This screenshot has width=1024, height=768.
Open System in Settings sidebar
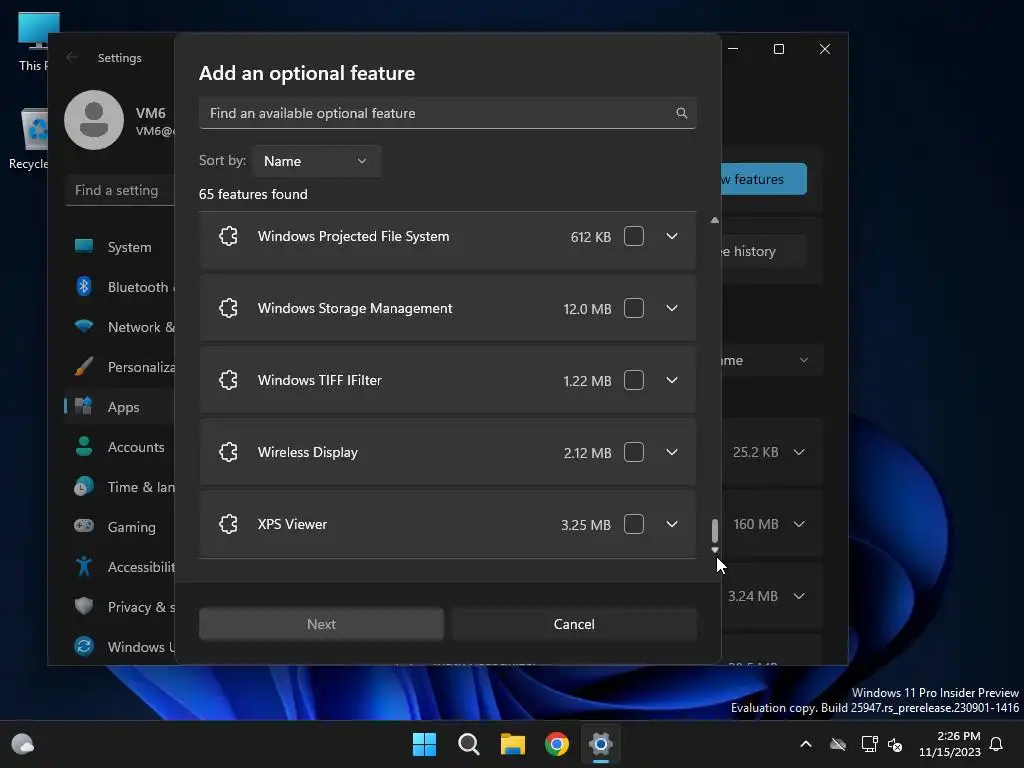point(119,247)
